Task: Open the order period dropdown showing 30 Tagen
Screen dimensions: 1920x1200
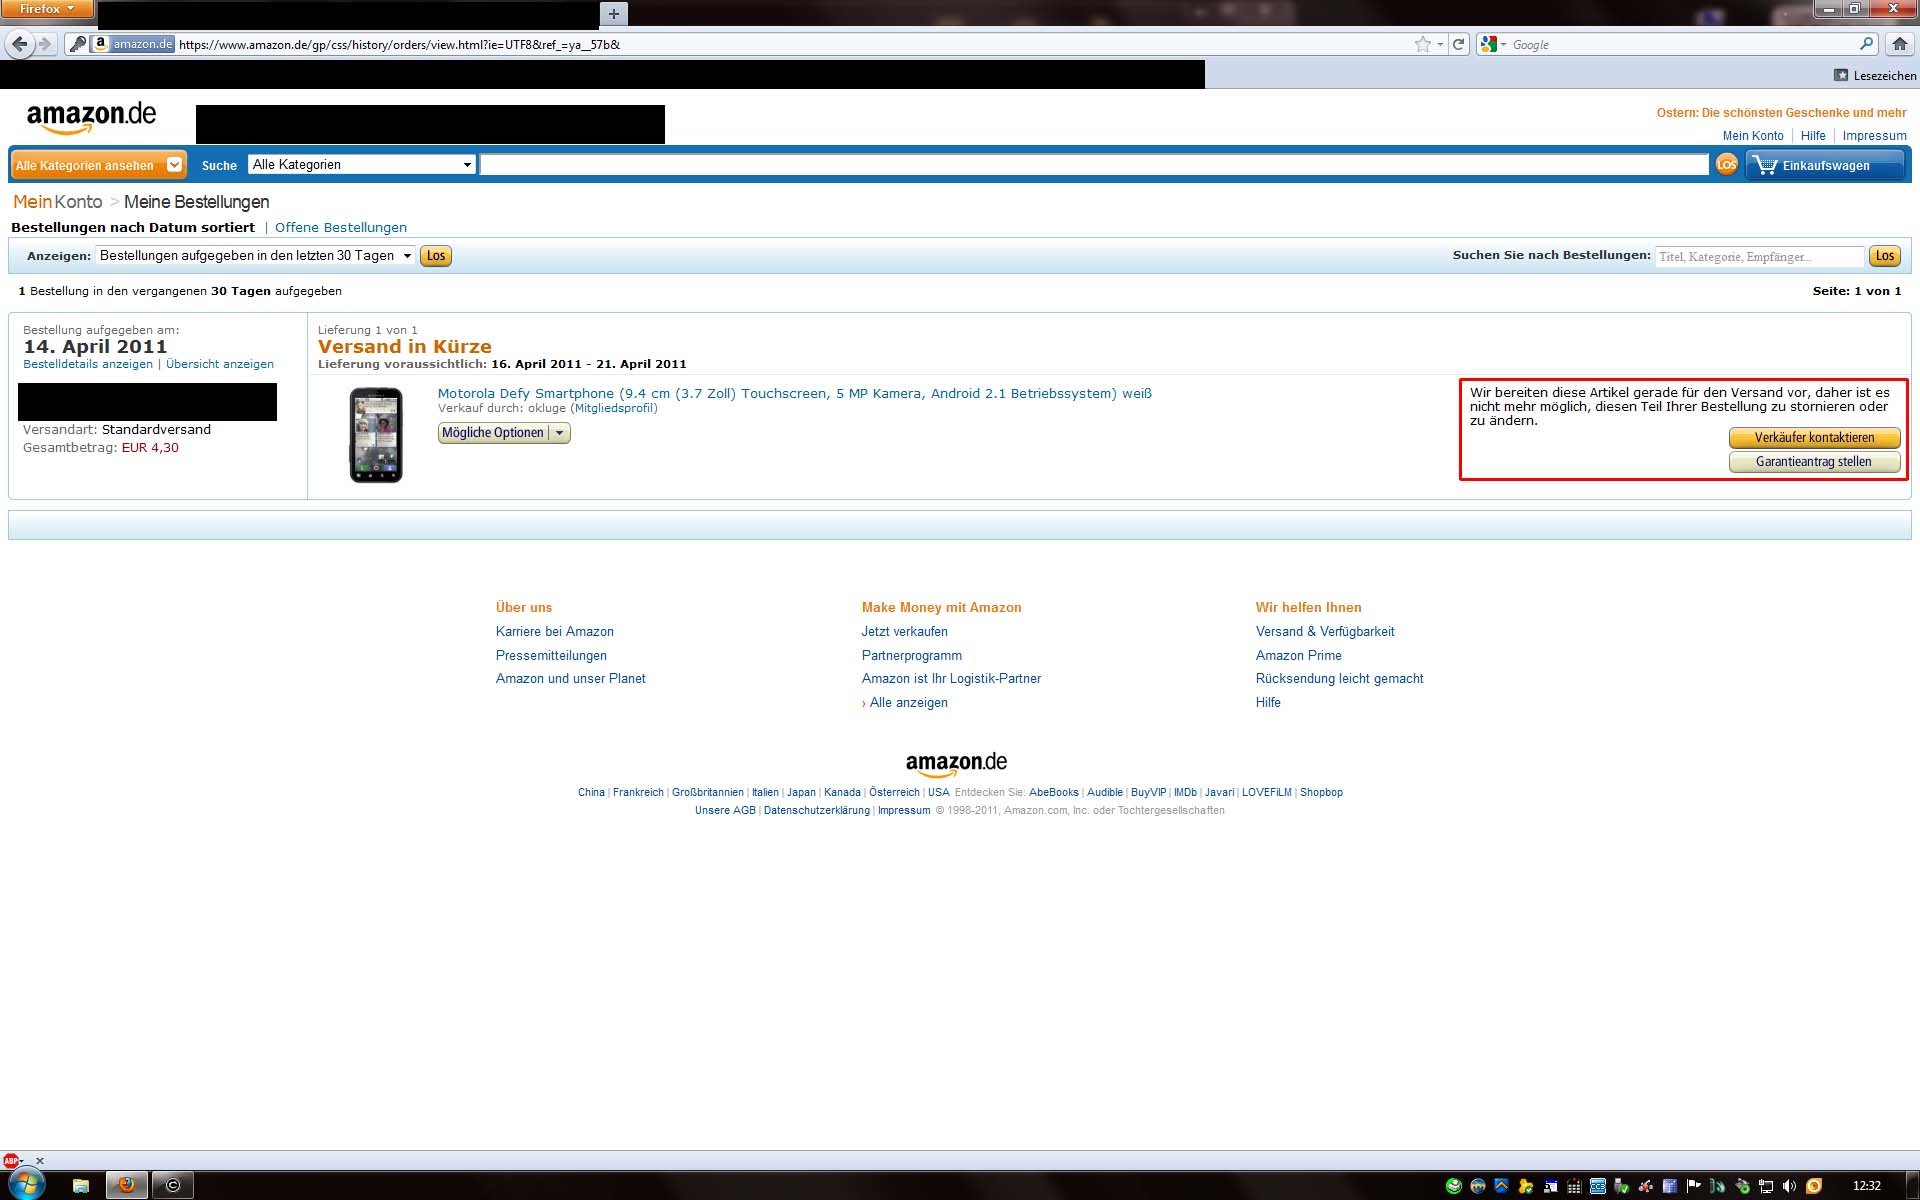Action: tap(255, 256)
